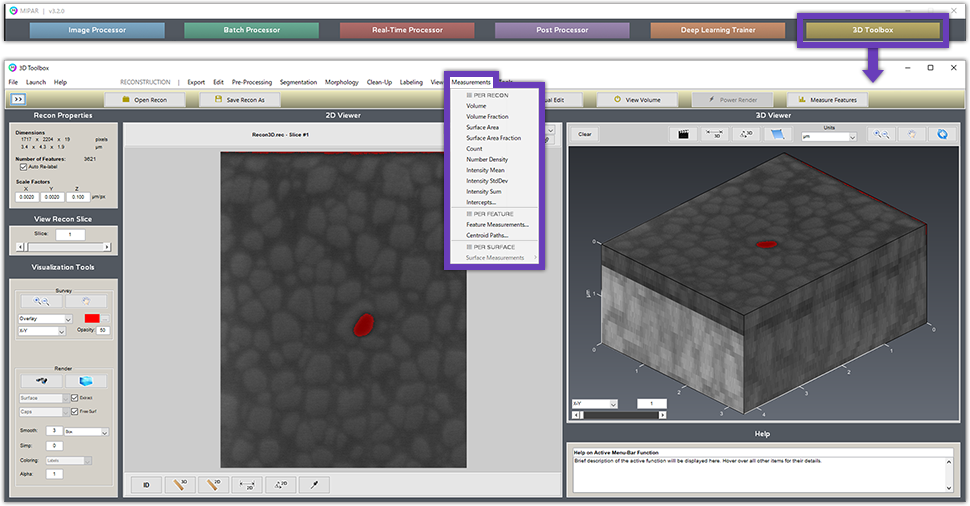Click ellipsis button beside red swatch

tap(105, 319)
